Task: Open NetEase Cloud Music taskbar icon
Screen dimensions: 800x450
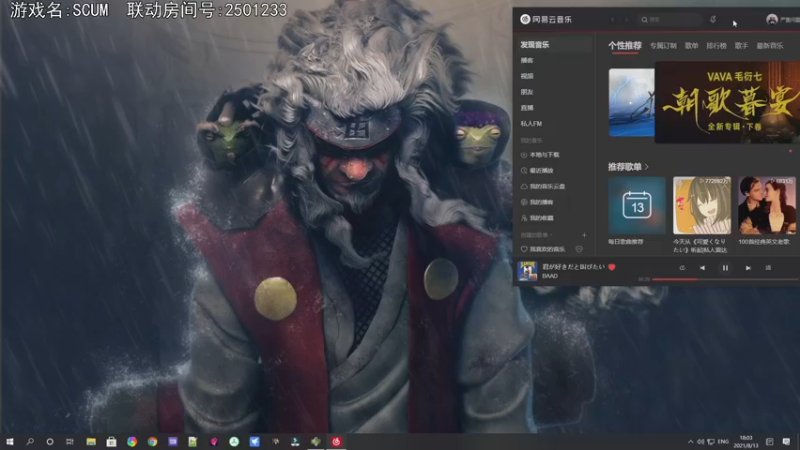Action: pyautogui.click(x=336, y=442)
